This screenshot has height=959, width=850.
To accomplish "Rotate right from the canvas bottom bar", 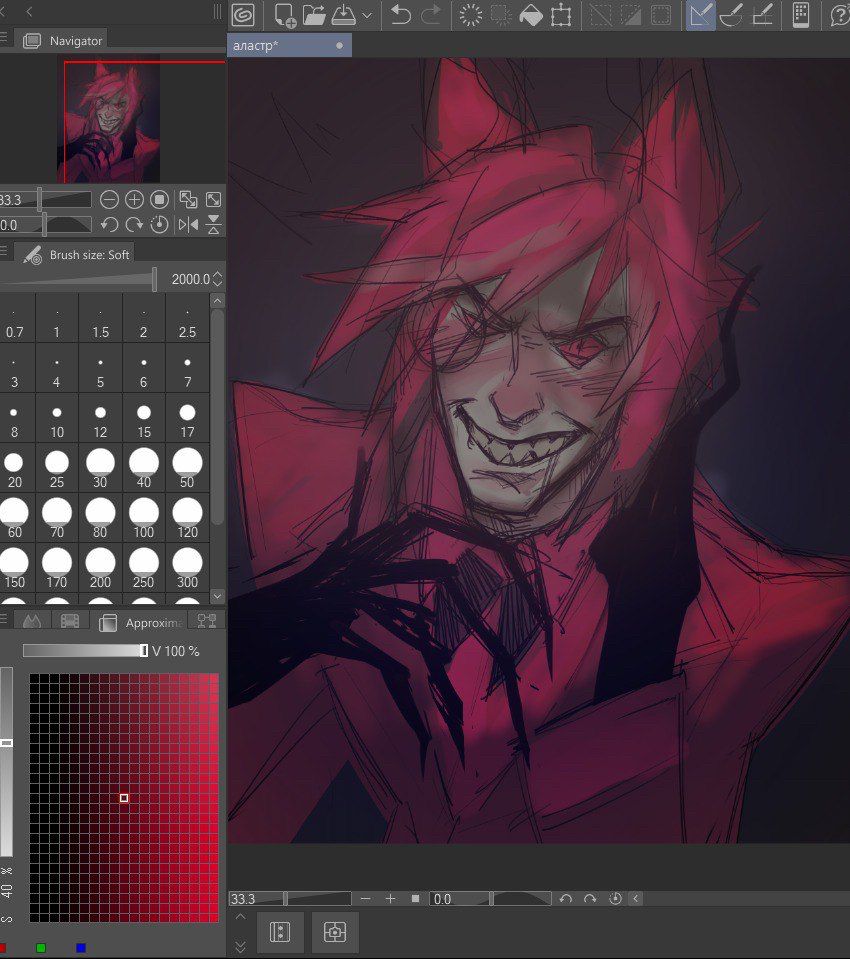I will pyautogui.click(x=590, y=898).
